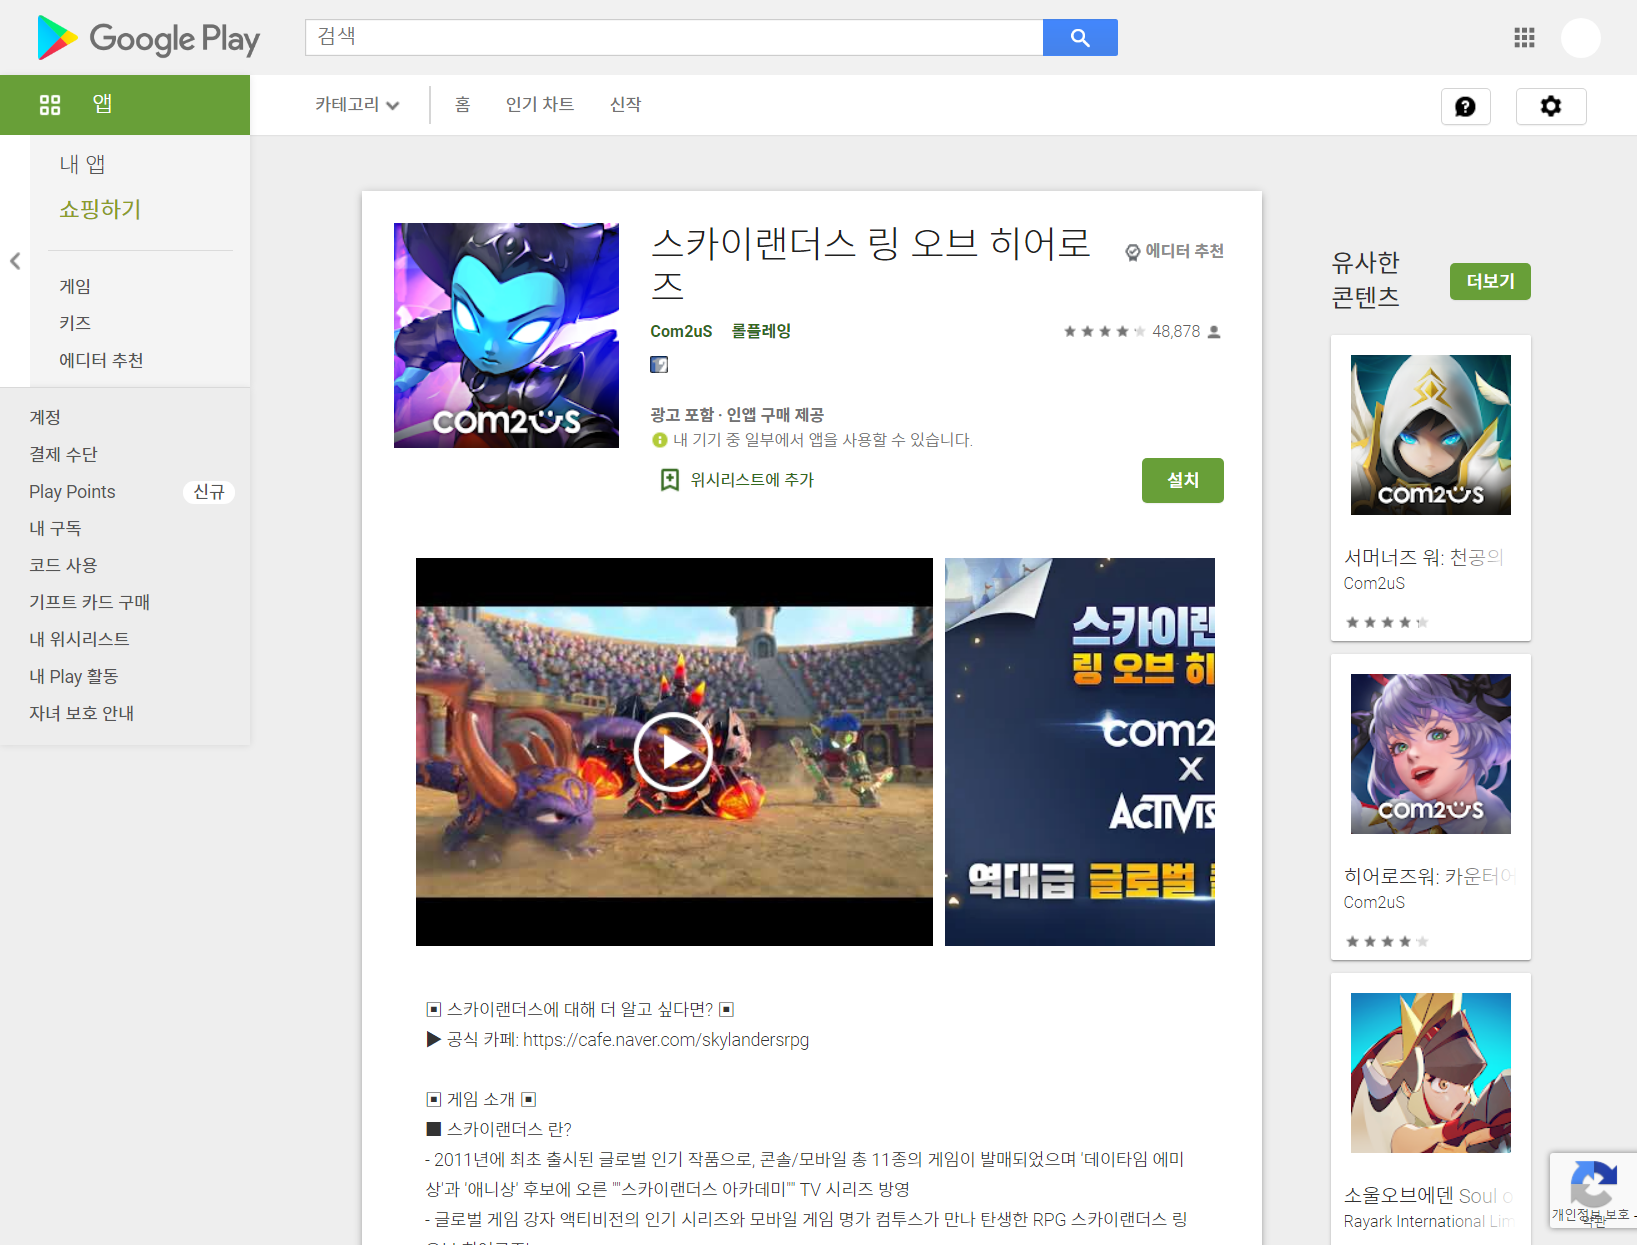Open 히어로즈워 app card thumbnail
The image size is (1637, 1245).
pos(1431,754)
